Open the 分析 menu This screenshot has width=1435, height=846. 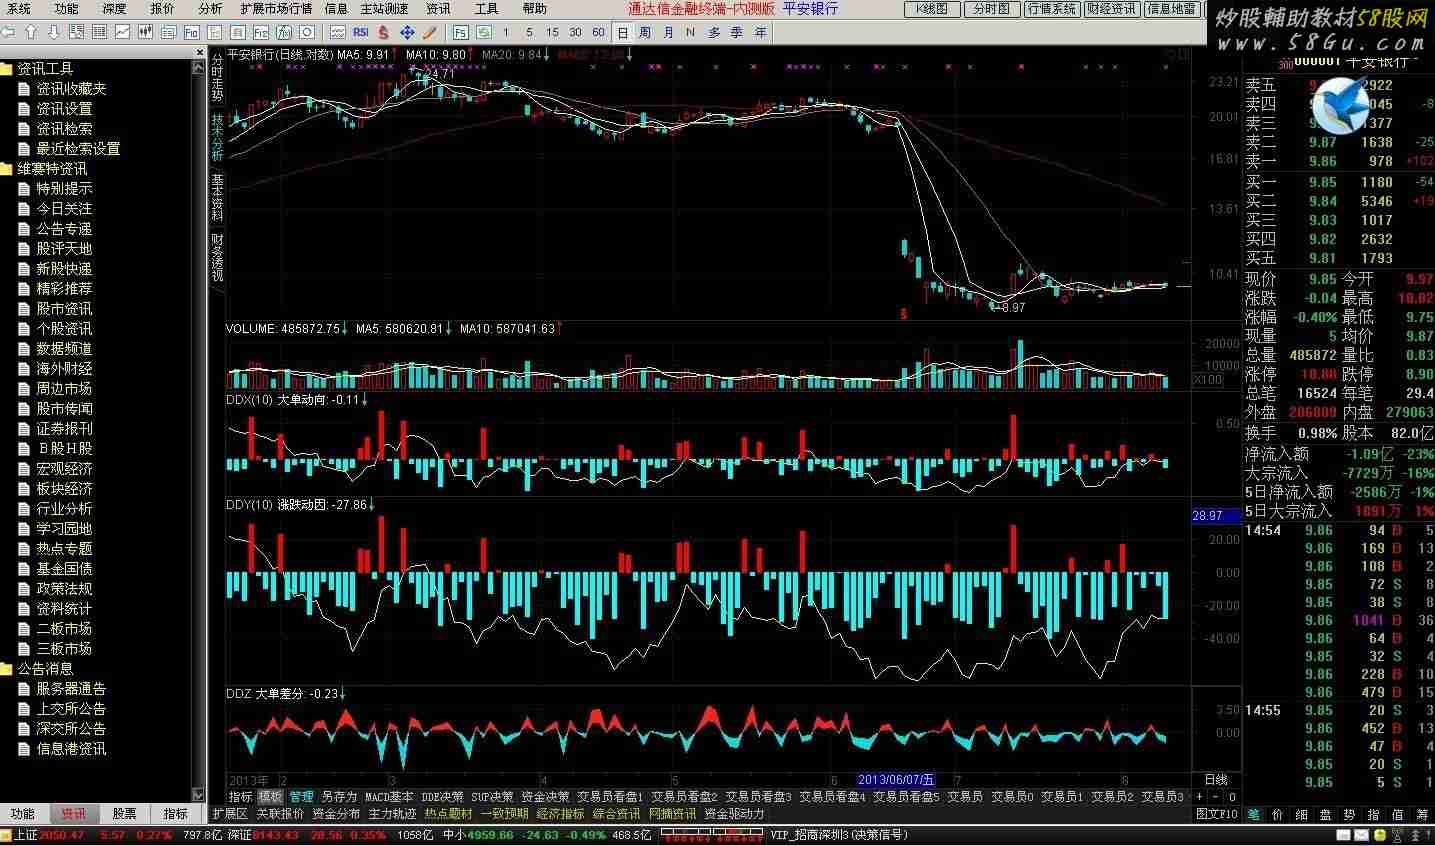coord(210,8)
